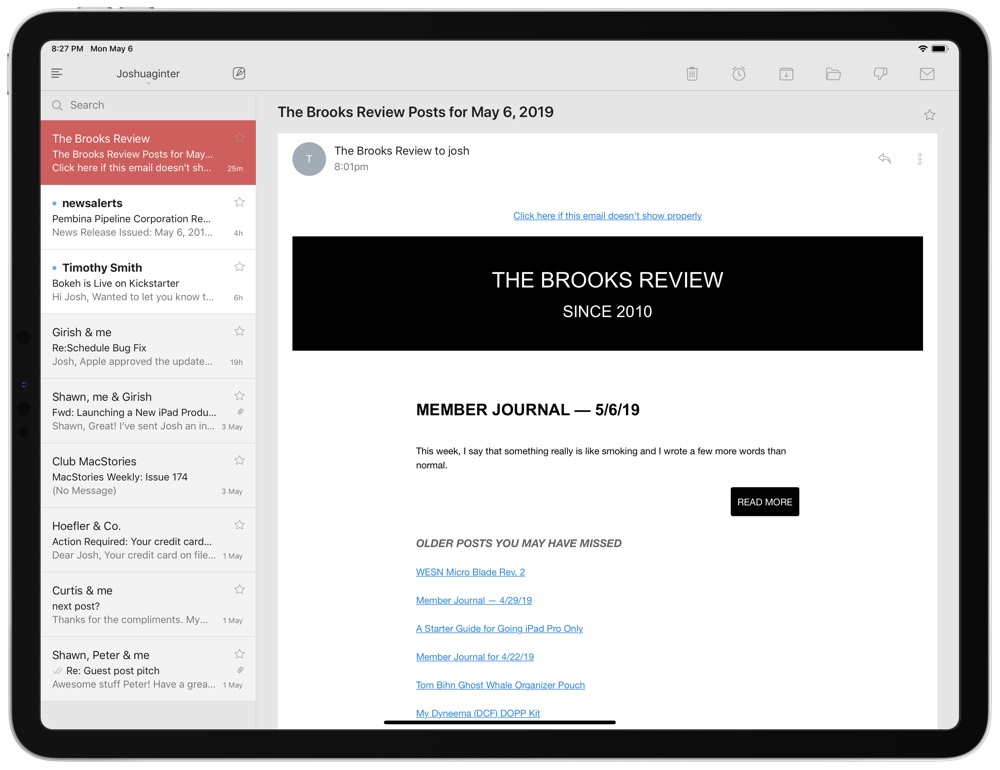Star the open Brooks Review email
This screenshot has width=1000, height=770.
[930, 114]
